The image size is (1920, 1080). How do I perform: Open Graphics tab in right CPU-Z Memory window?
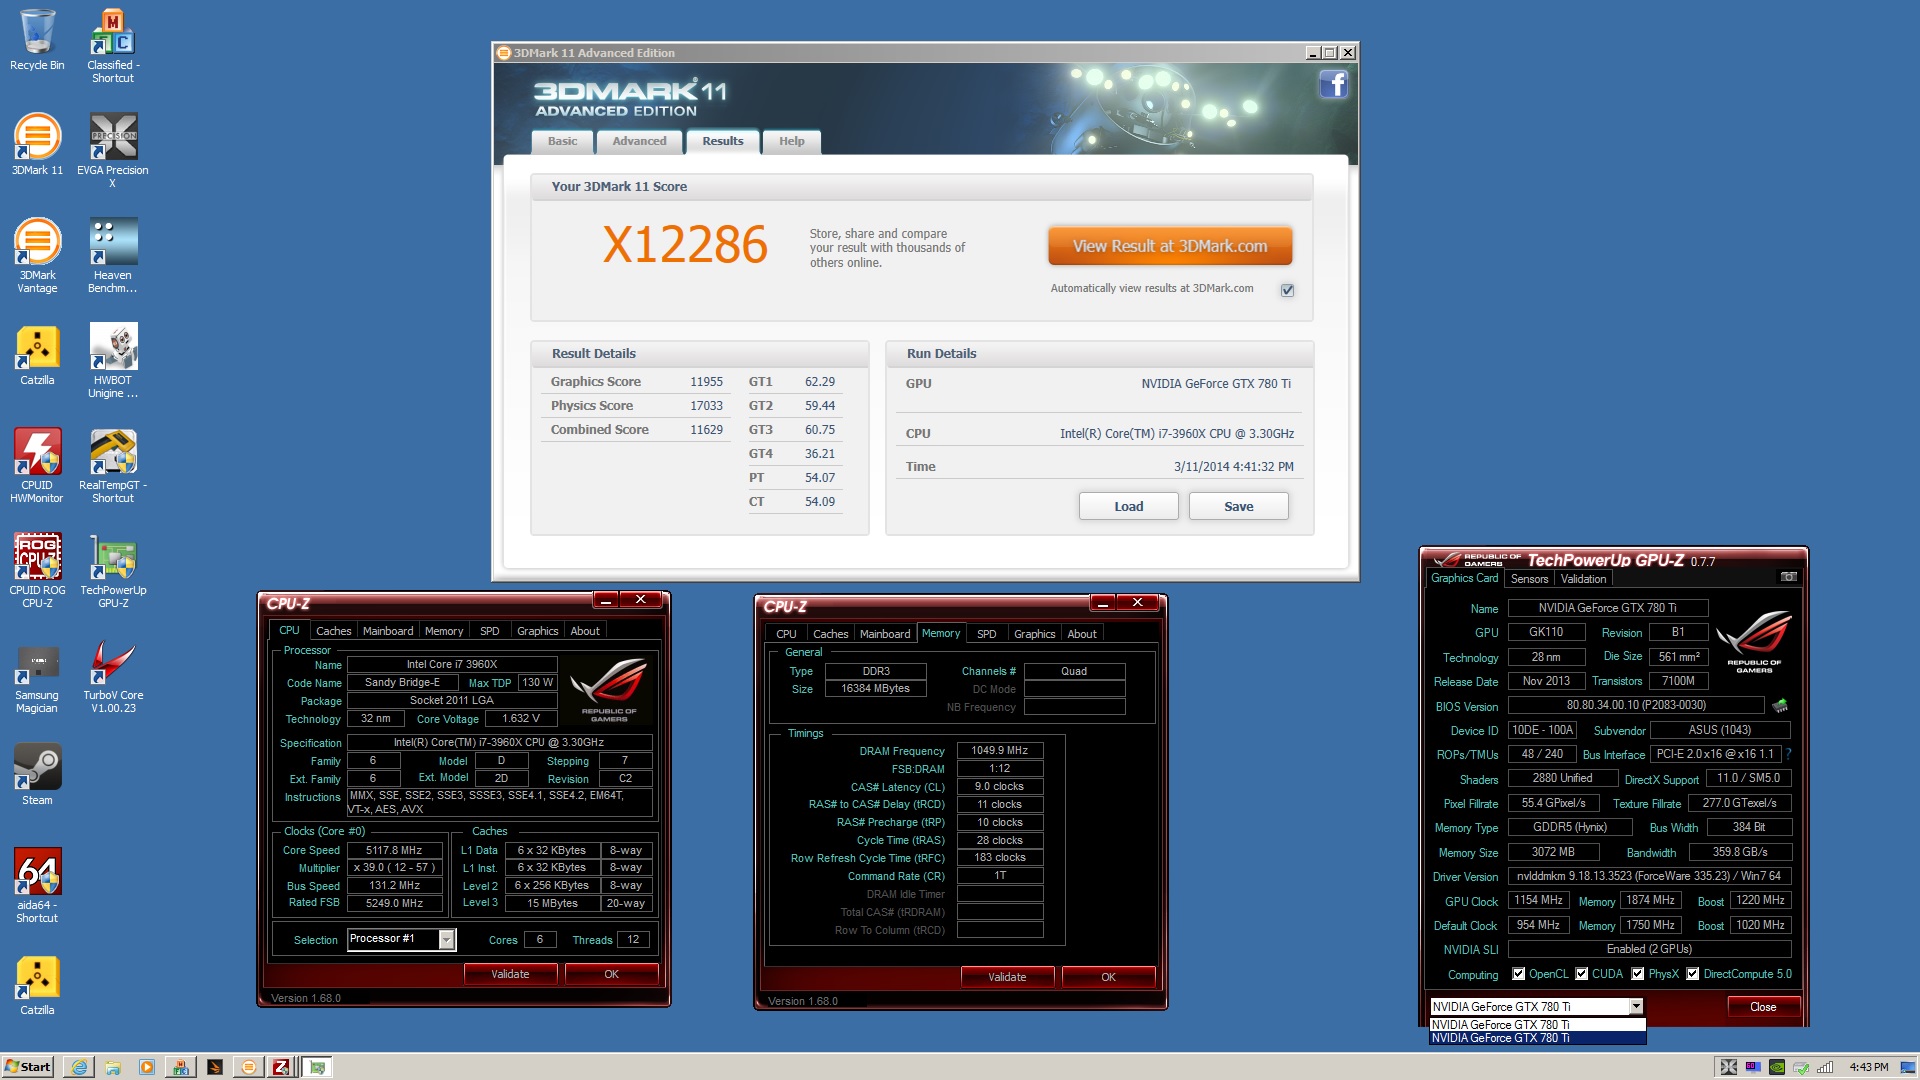[1034, 634]
